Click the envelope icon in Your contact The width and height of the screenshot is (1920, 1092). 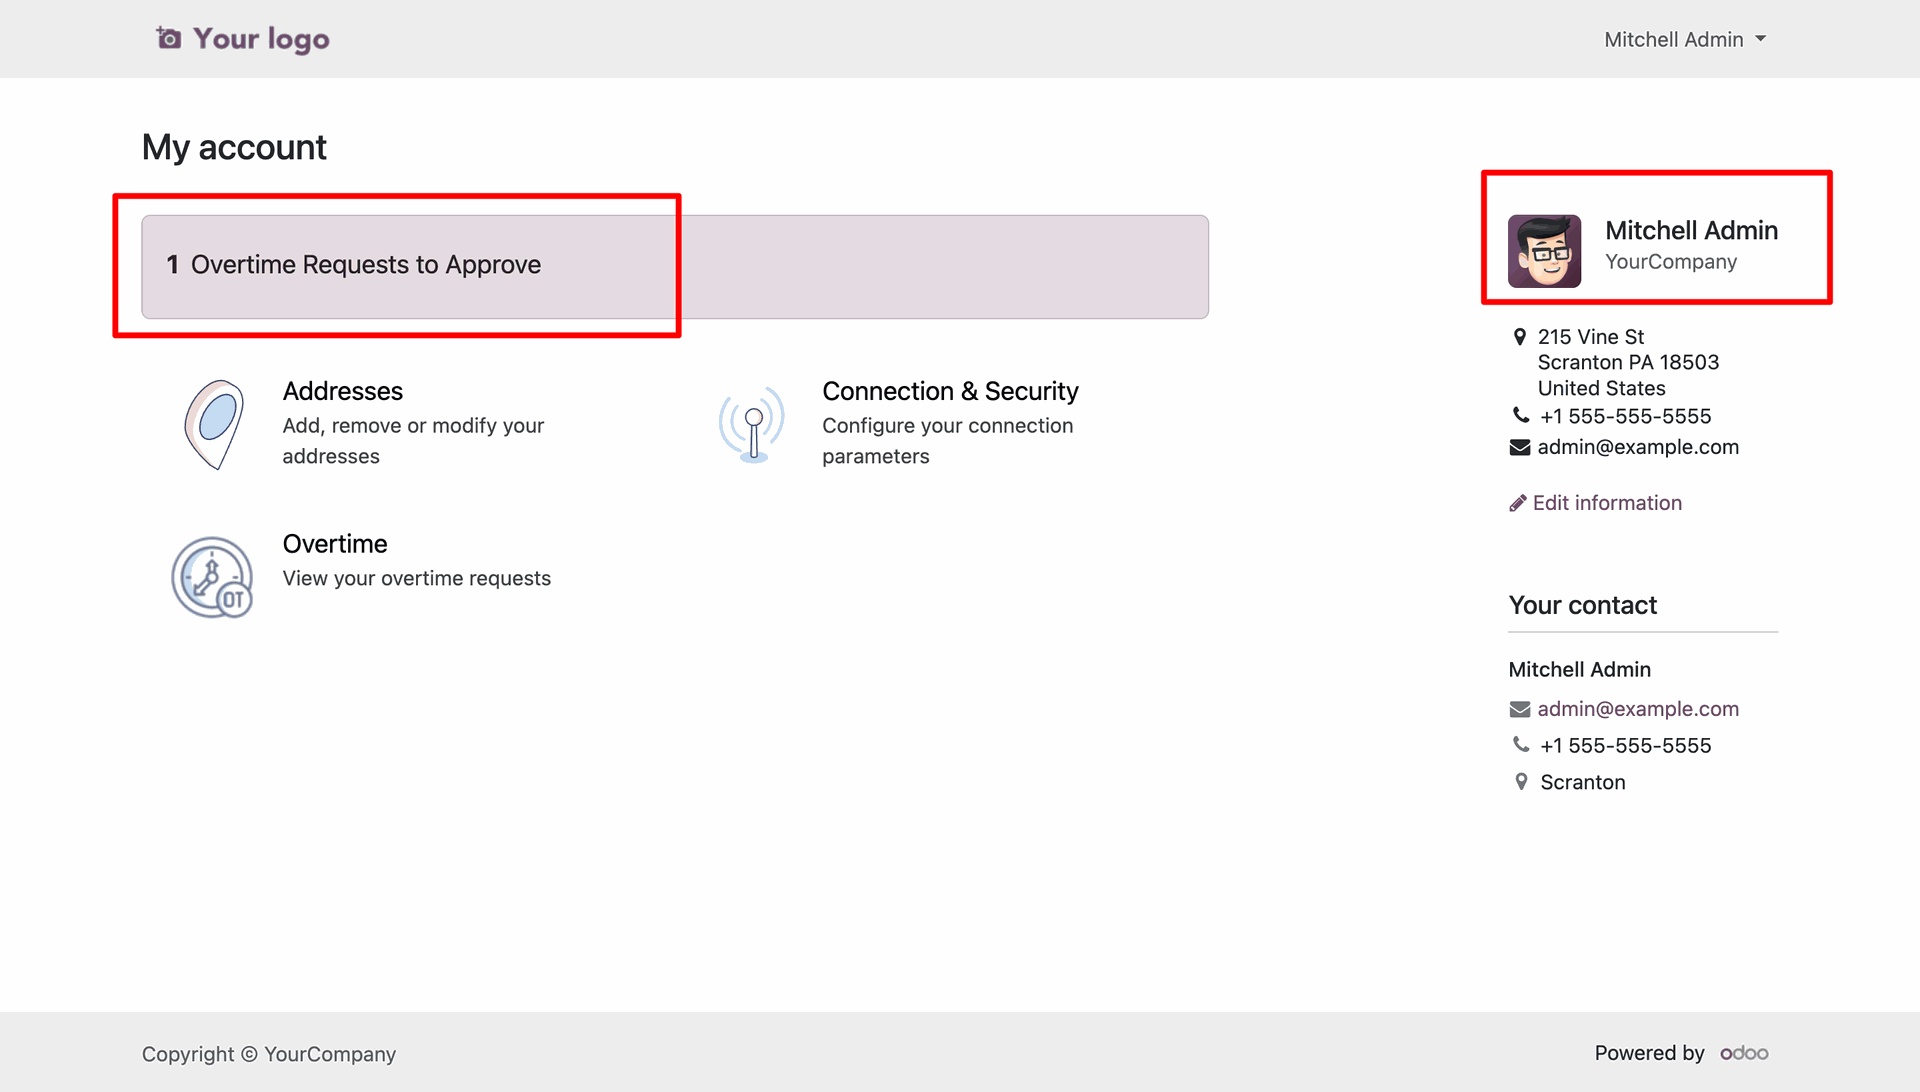pyautogui.click(x=1519, y=709)
